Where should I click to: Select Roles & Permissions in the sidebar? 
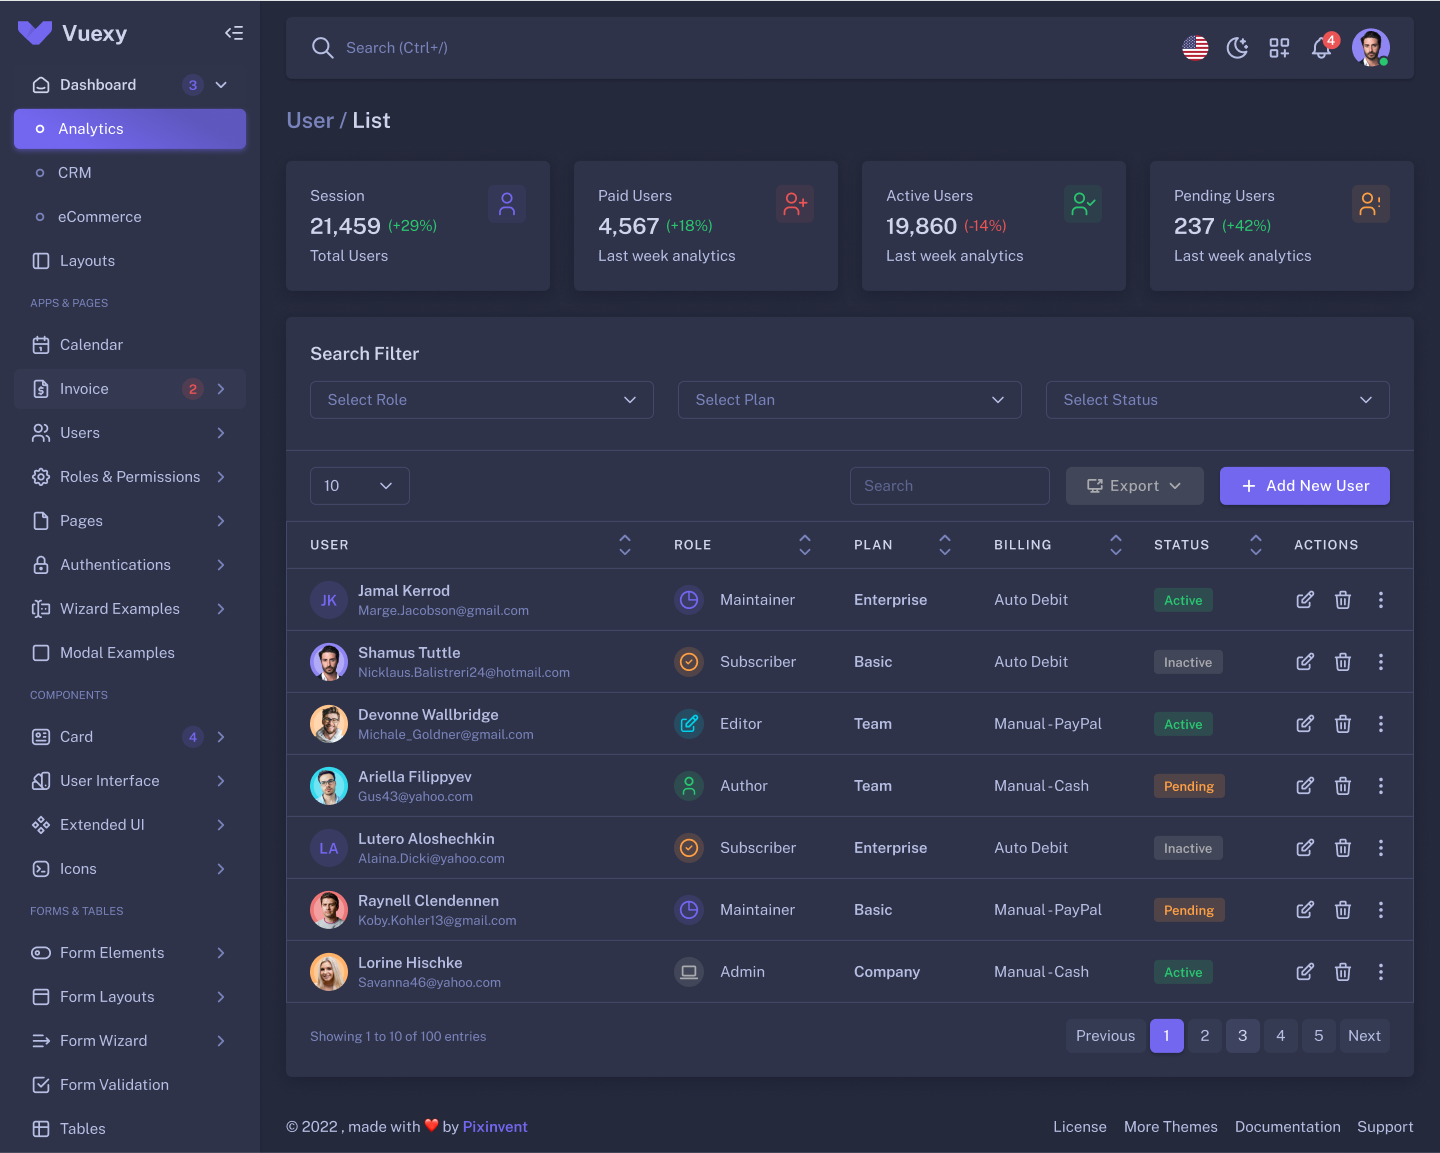pos(130,477)
